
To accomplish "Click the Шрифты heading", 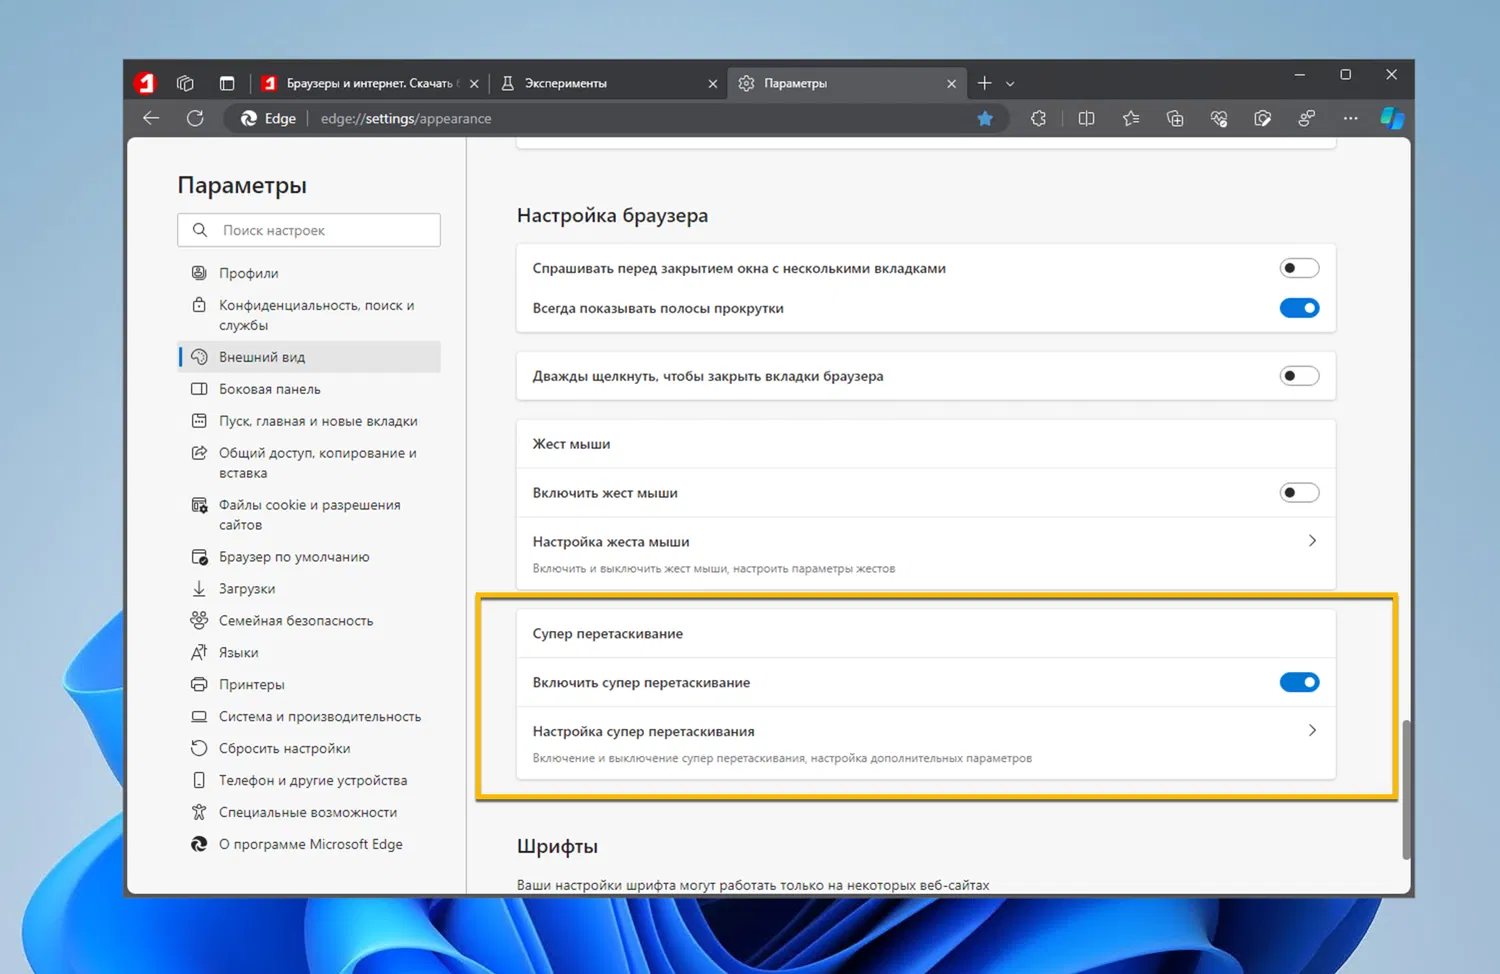I will (x=557, y=847).
